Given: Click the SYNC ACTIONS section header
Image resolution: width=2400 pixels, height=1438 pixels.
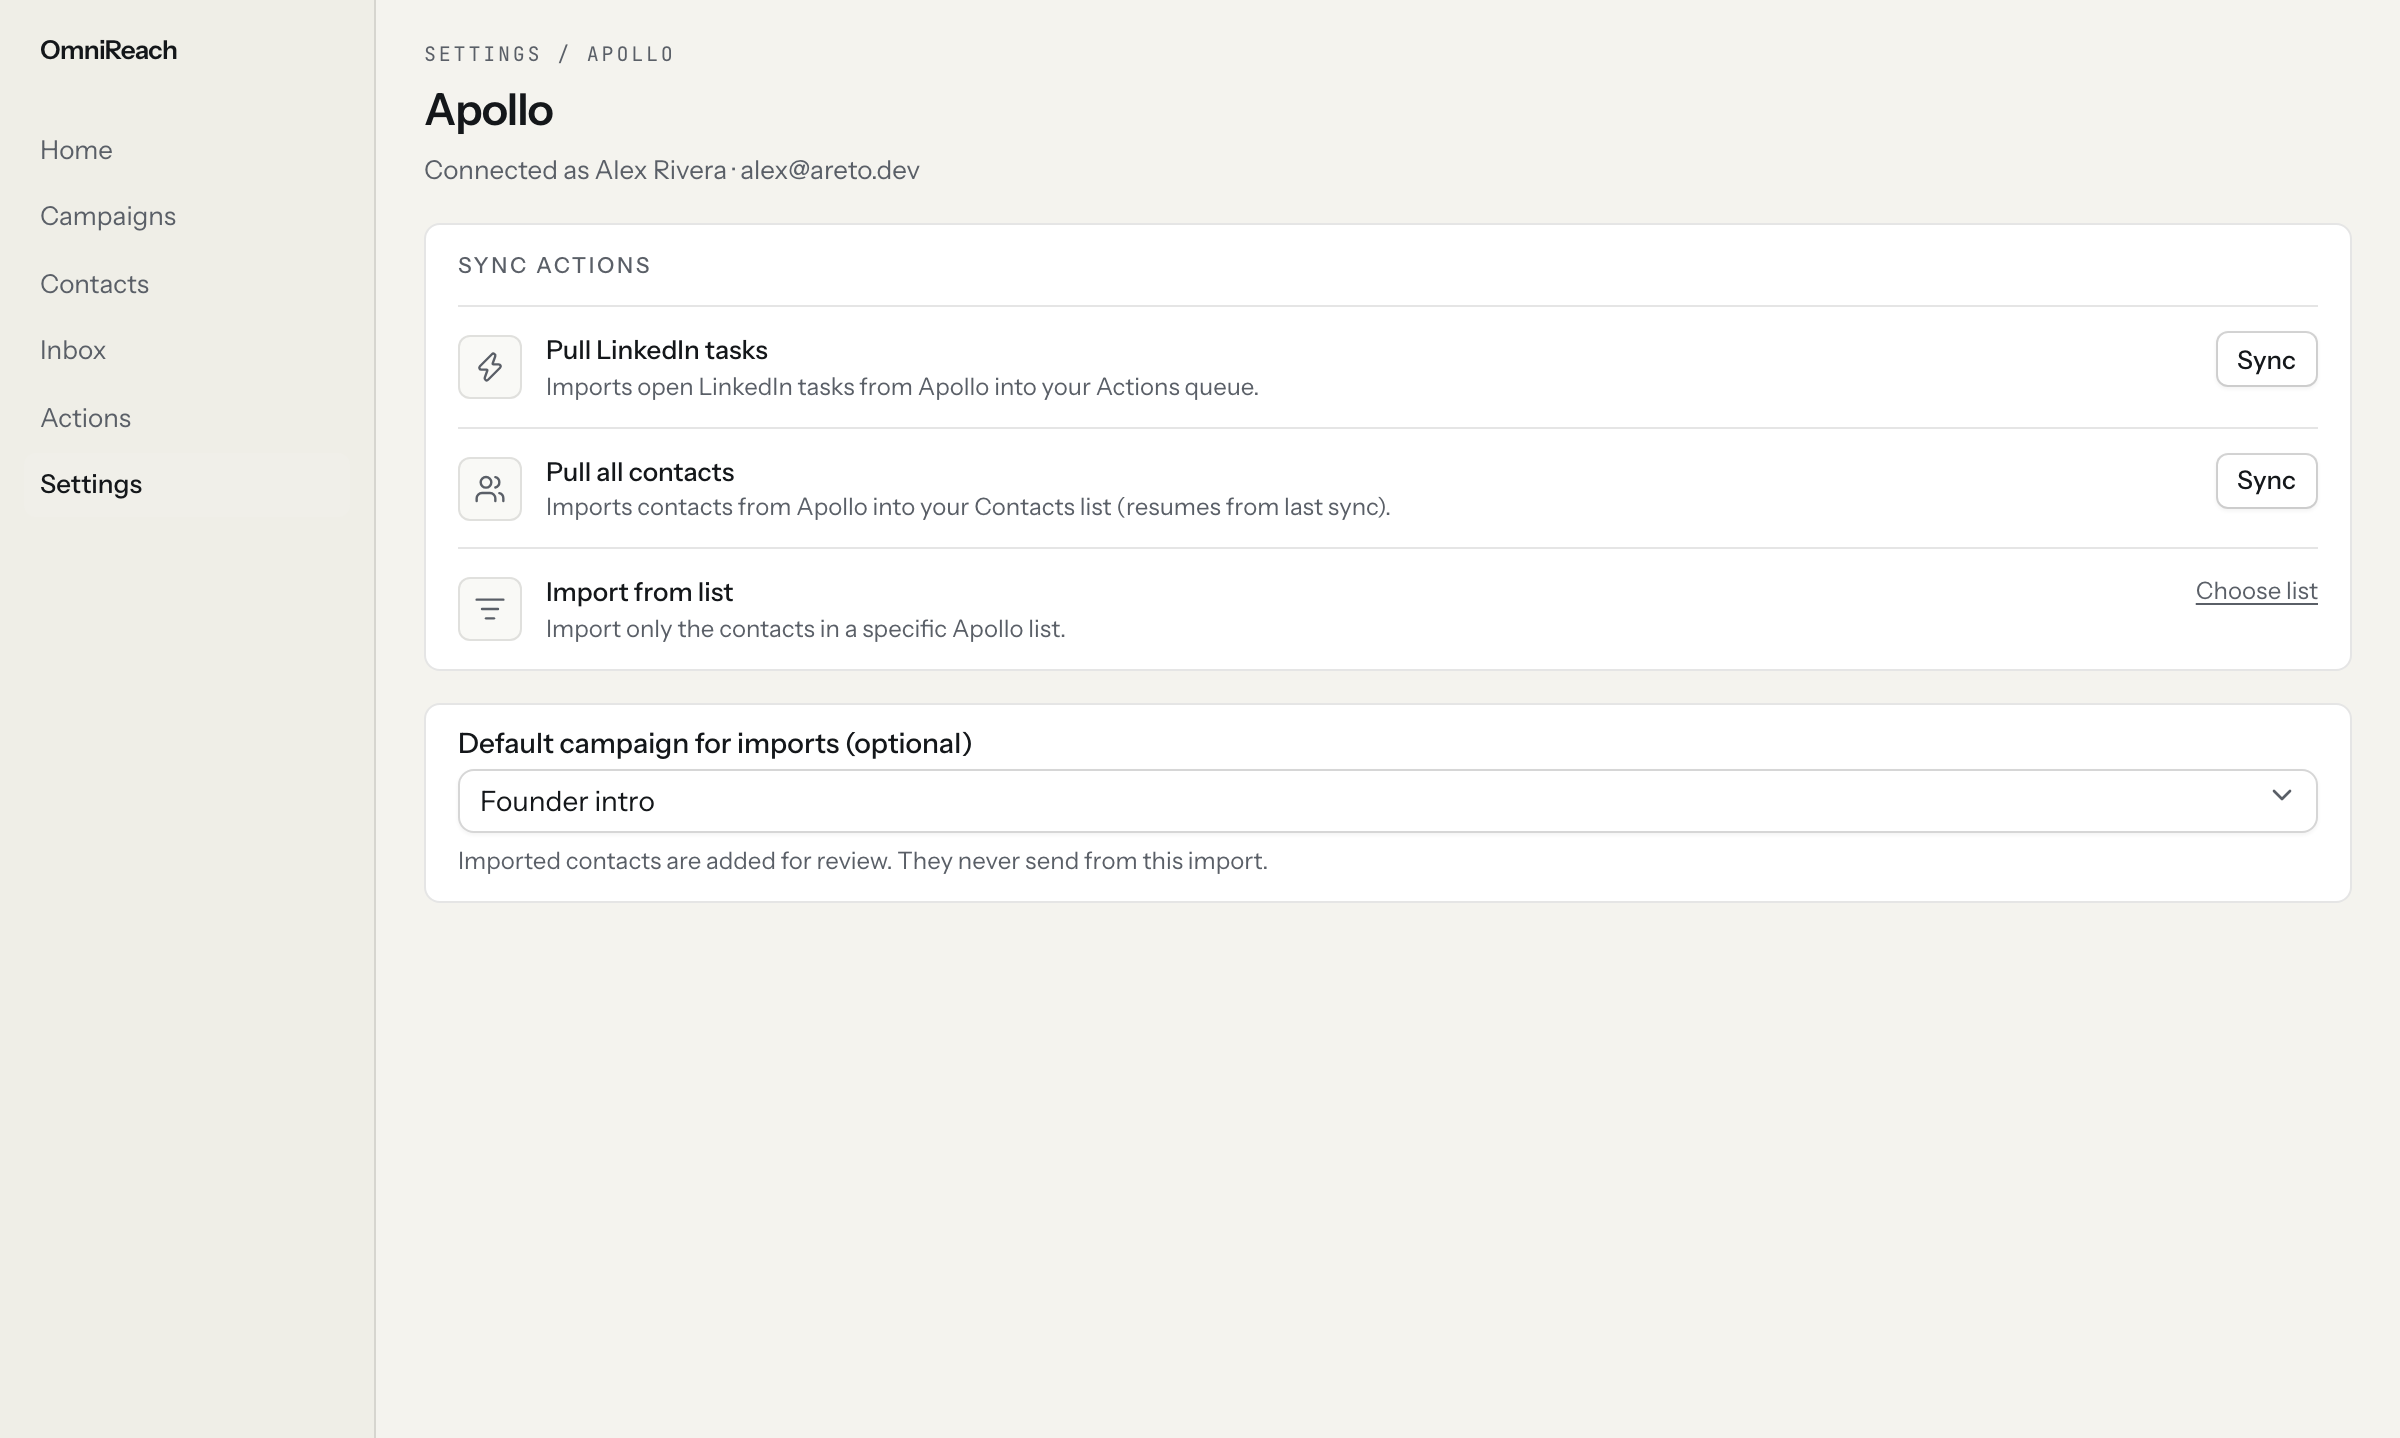Looking at the screenshot, I should (x=554, y=265).
